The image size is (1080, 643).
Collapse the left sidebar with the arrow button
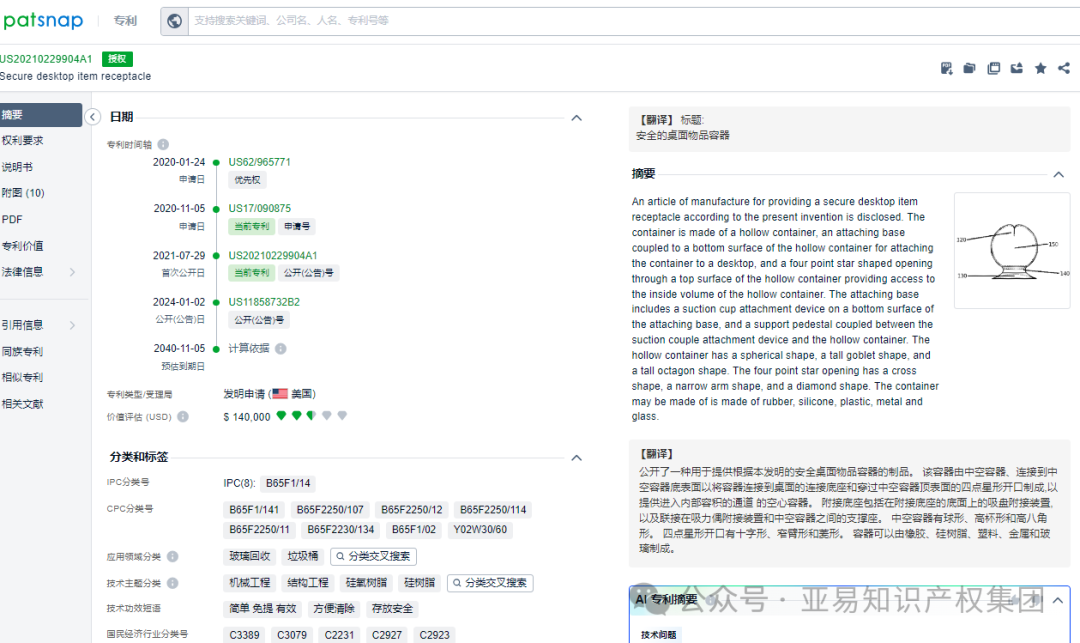[93, 117]
